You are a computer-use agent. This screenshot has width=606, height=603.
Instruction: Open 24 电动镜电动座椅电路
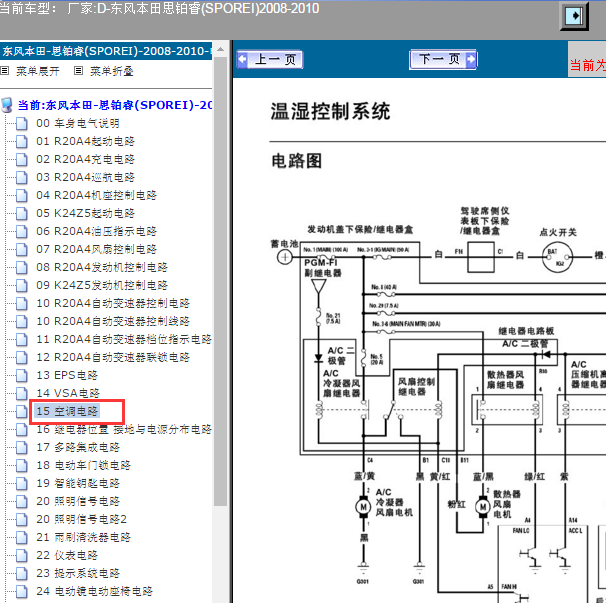(x=94, y=591)
